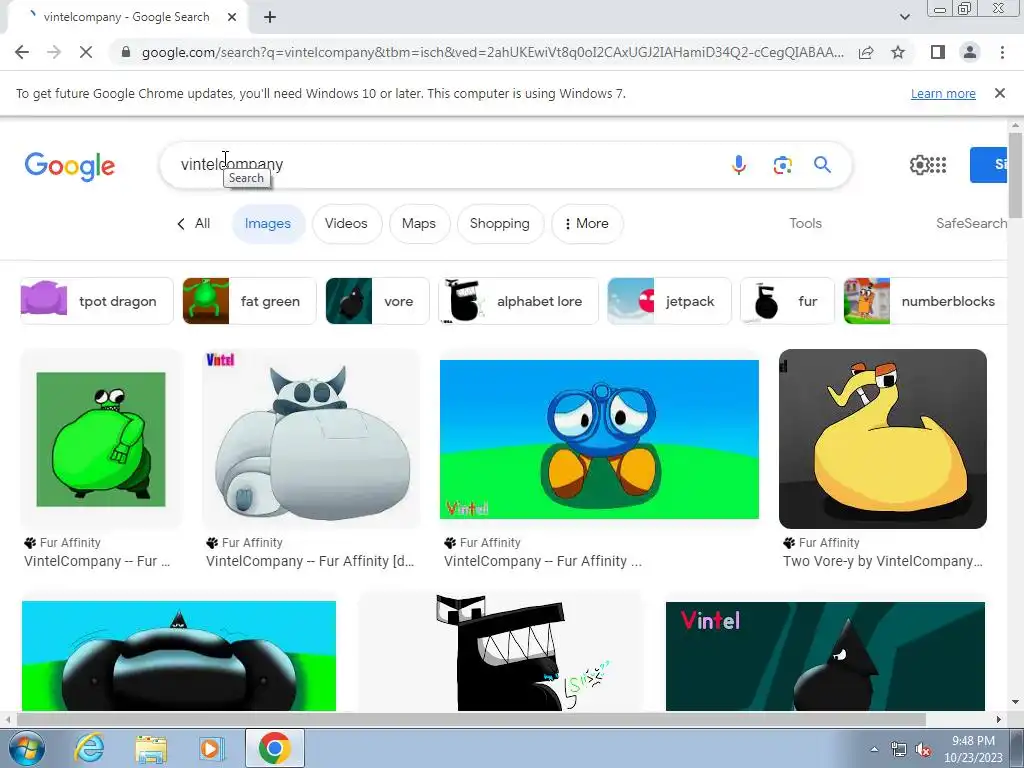Open Google apps grid

pyautogui.click(x=938, y=165)
